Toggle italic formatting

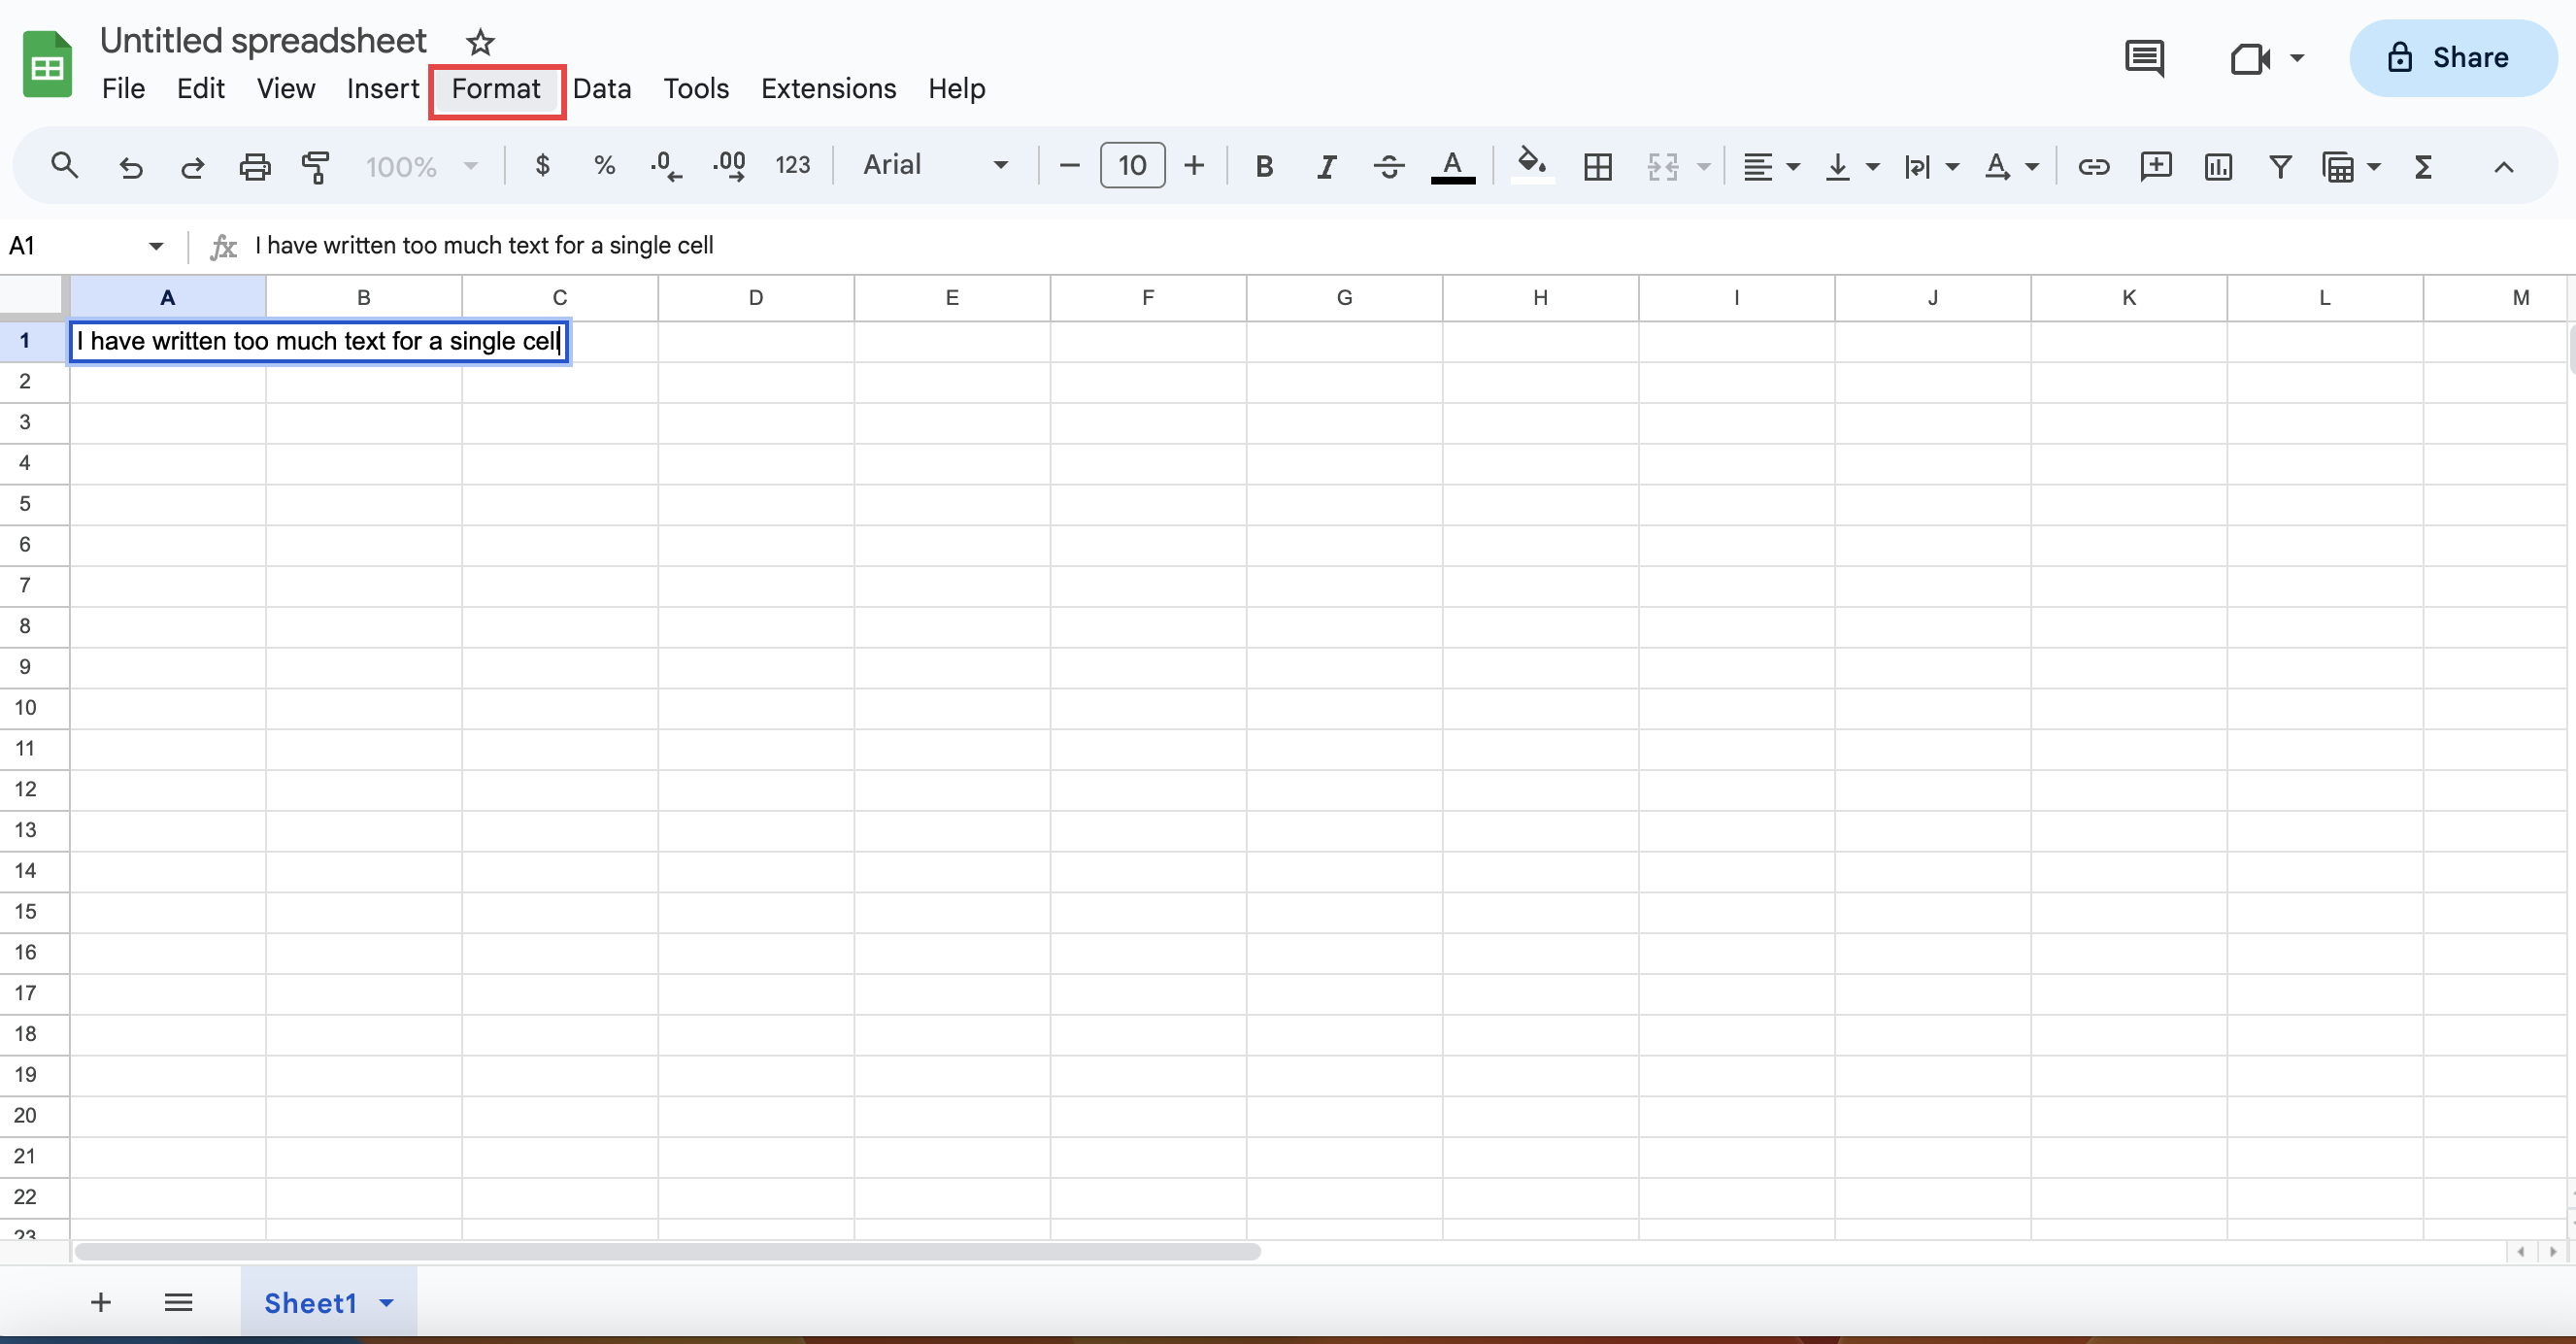pos(1326,166)
